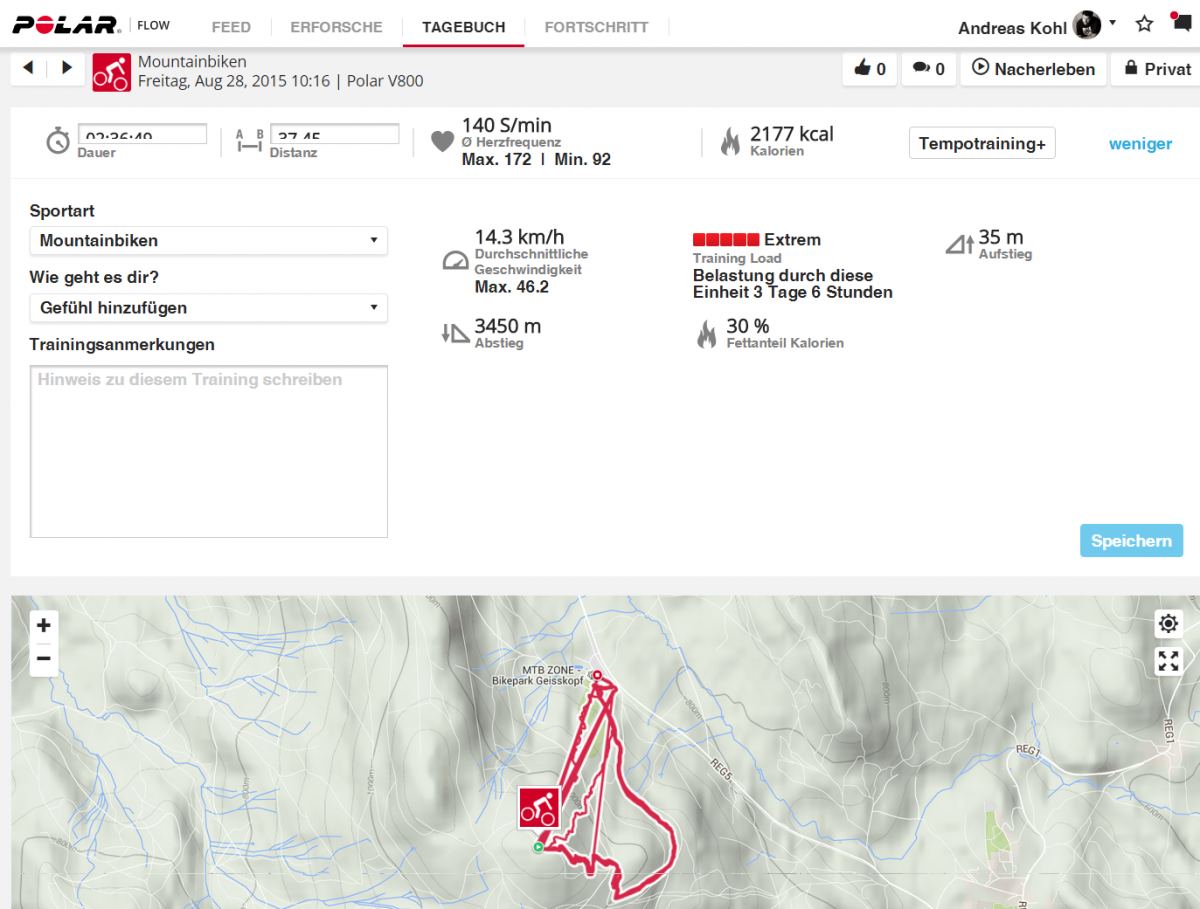
Task: Open the Andreas Kohl profile menu
Action: coord(1036,27)
